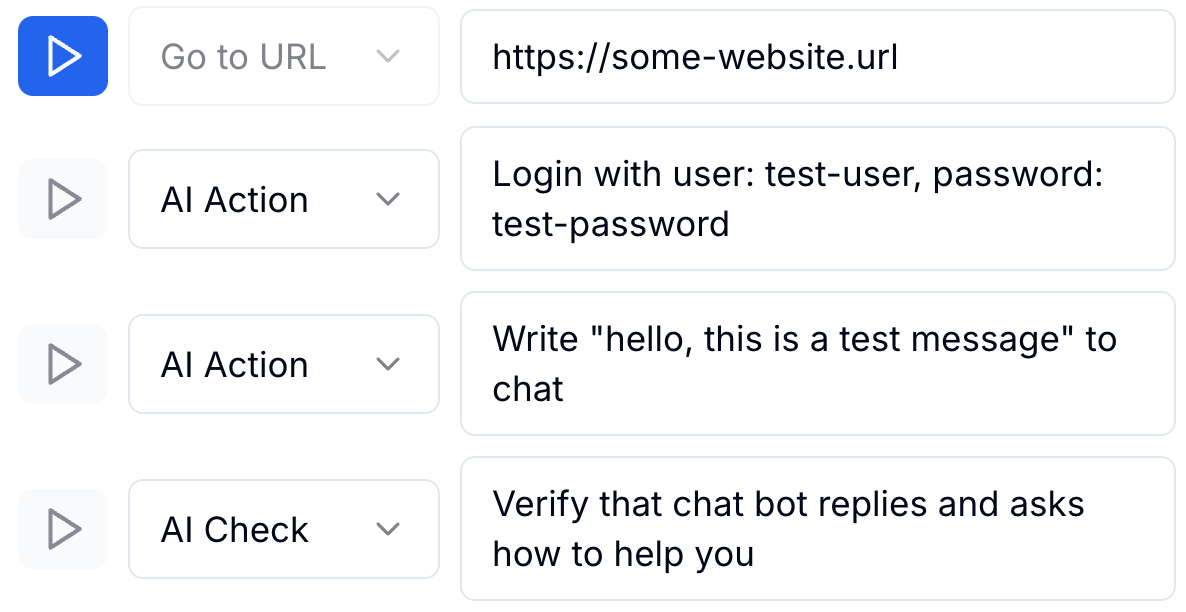This screenshot has width=1186, height=612.
Task: Open the AI Check step type dropdown
Action: [x=283, y=529]
